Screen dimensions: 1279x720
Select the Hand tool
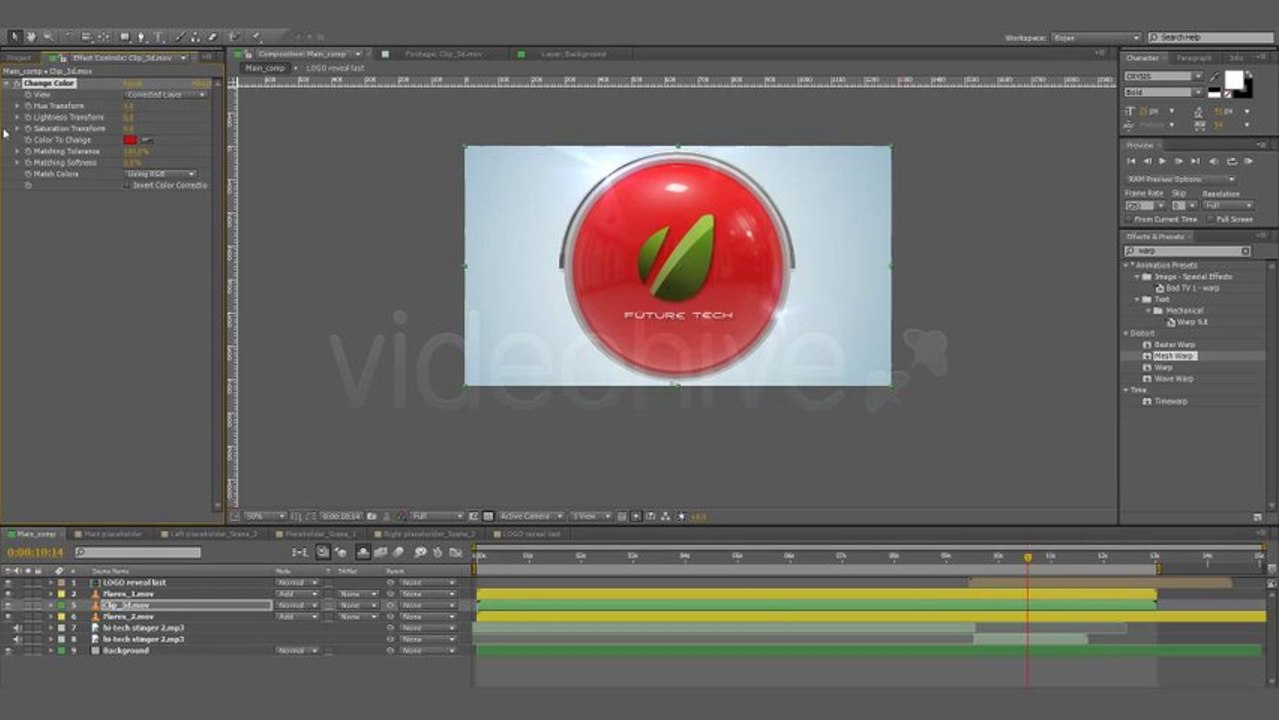(31, 37)
